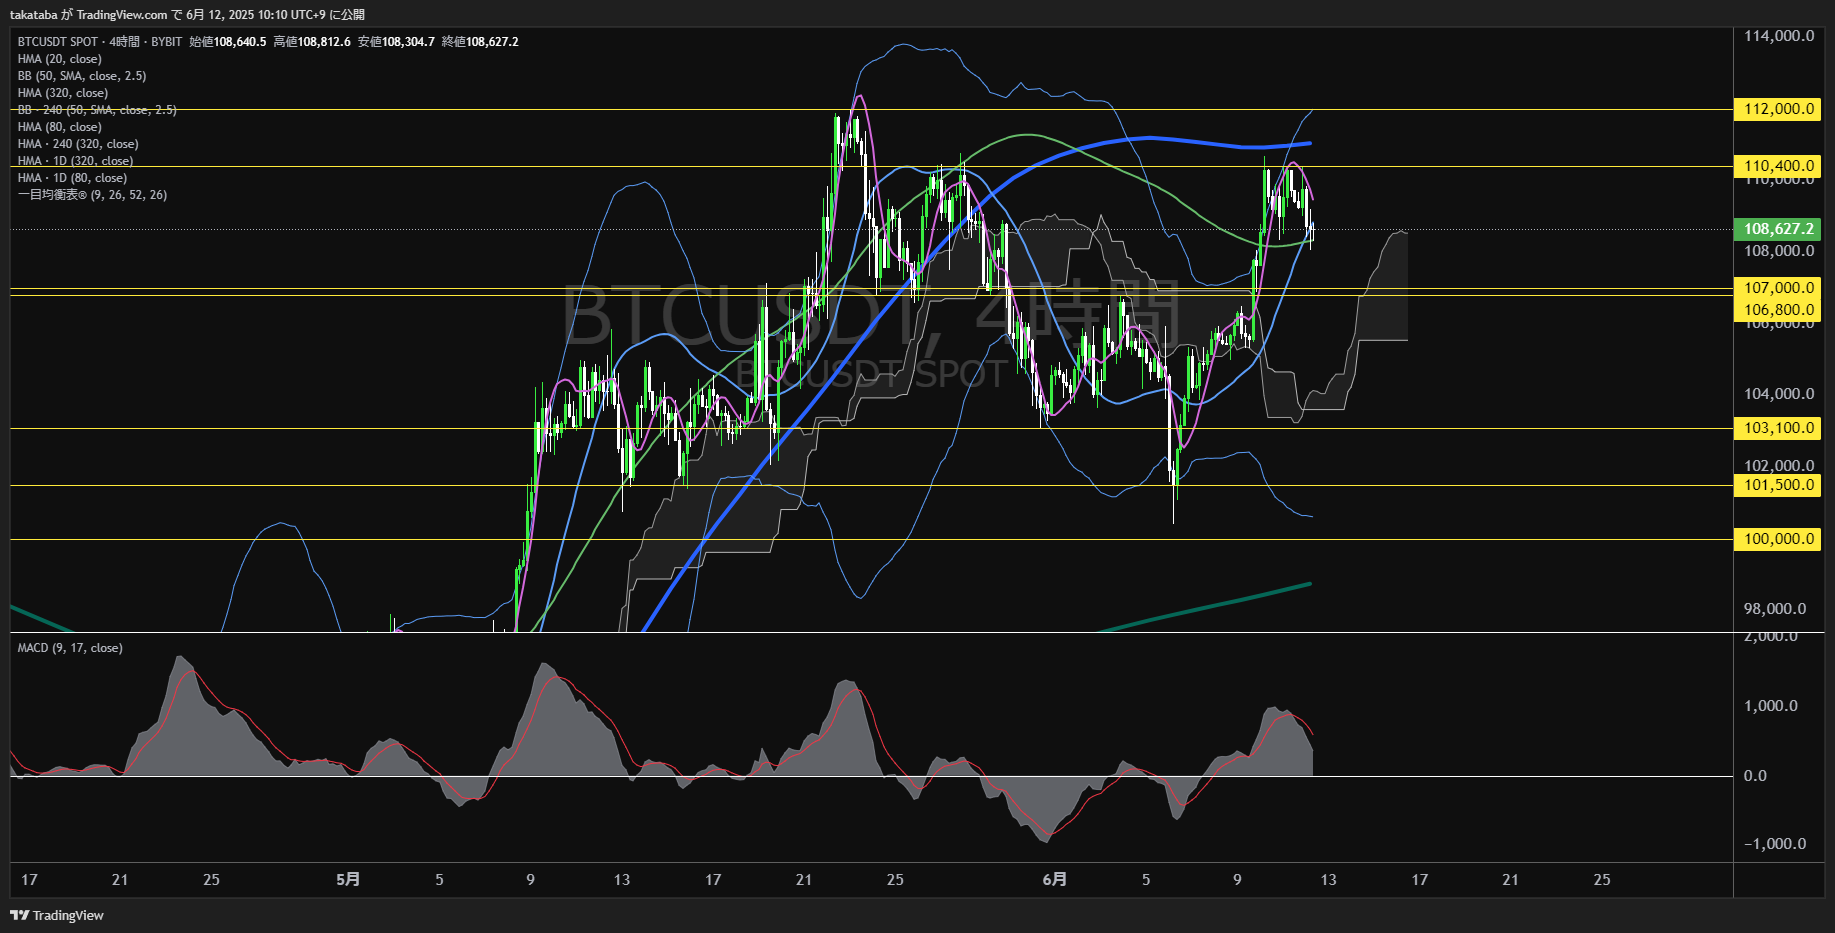The image size is (1835, 933).
Task: Click the 5月 label on time axis
Action: 348,880
